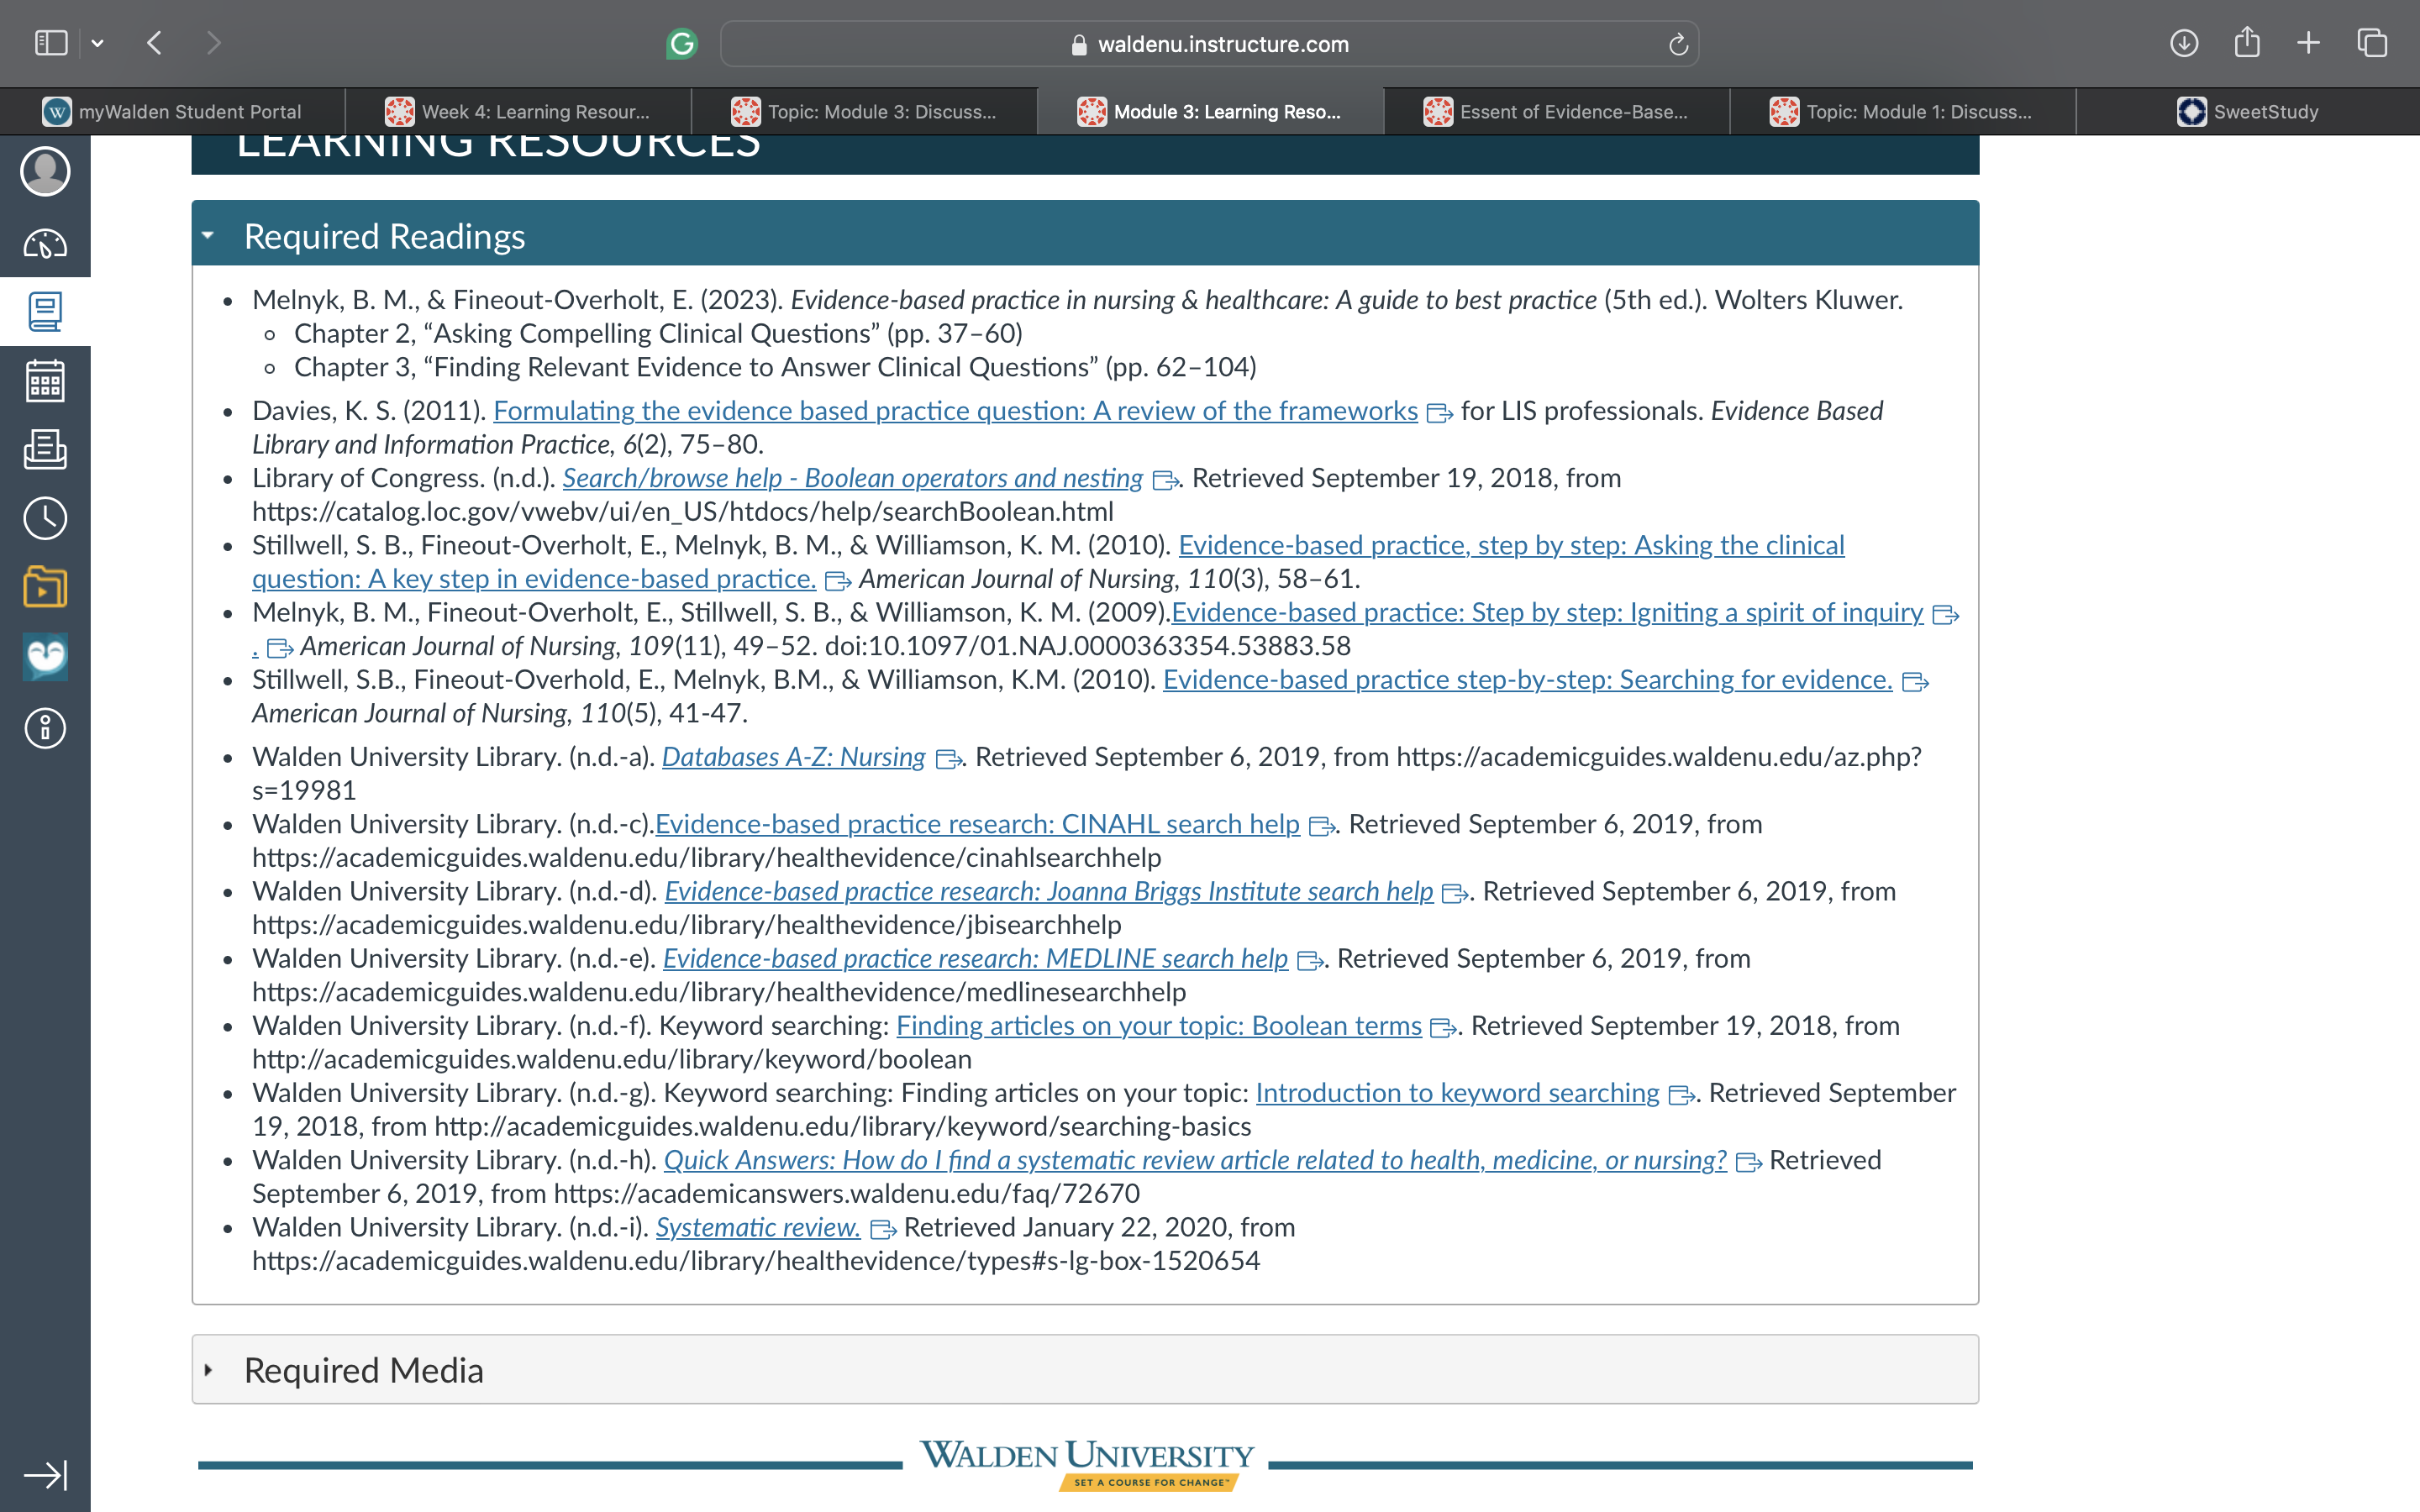Click the Walden University footer logo
Image resolution: width=2420 pixels, height=1512 pixels.
pos(1086,1464)
